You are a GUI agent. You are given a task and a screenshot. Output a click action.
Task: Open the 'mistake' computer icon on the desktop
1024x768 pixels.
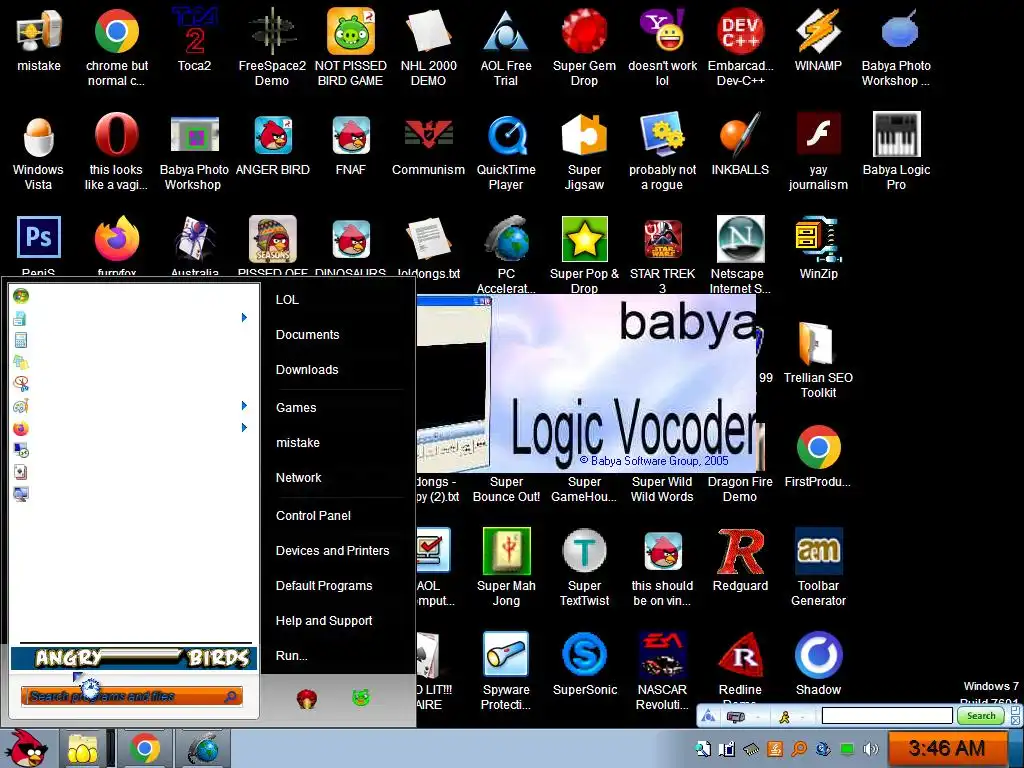pos(39,30)
